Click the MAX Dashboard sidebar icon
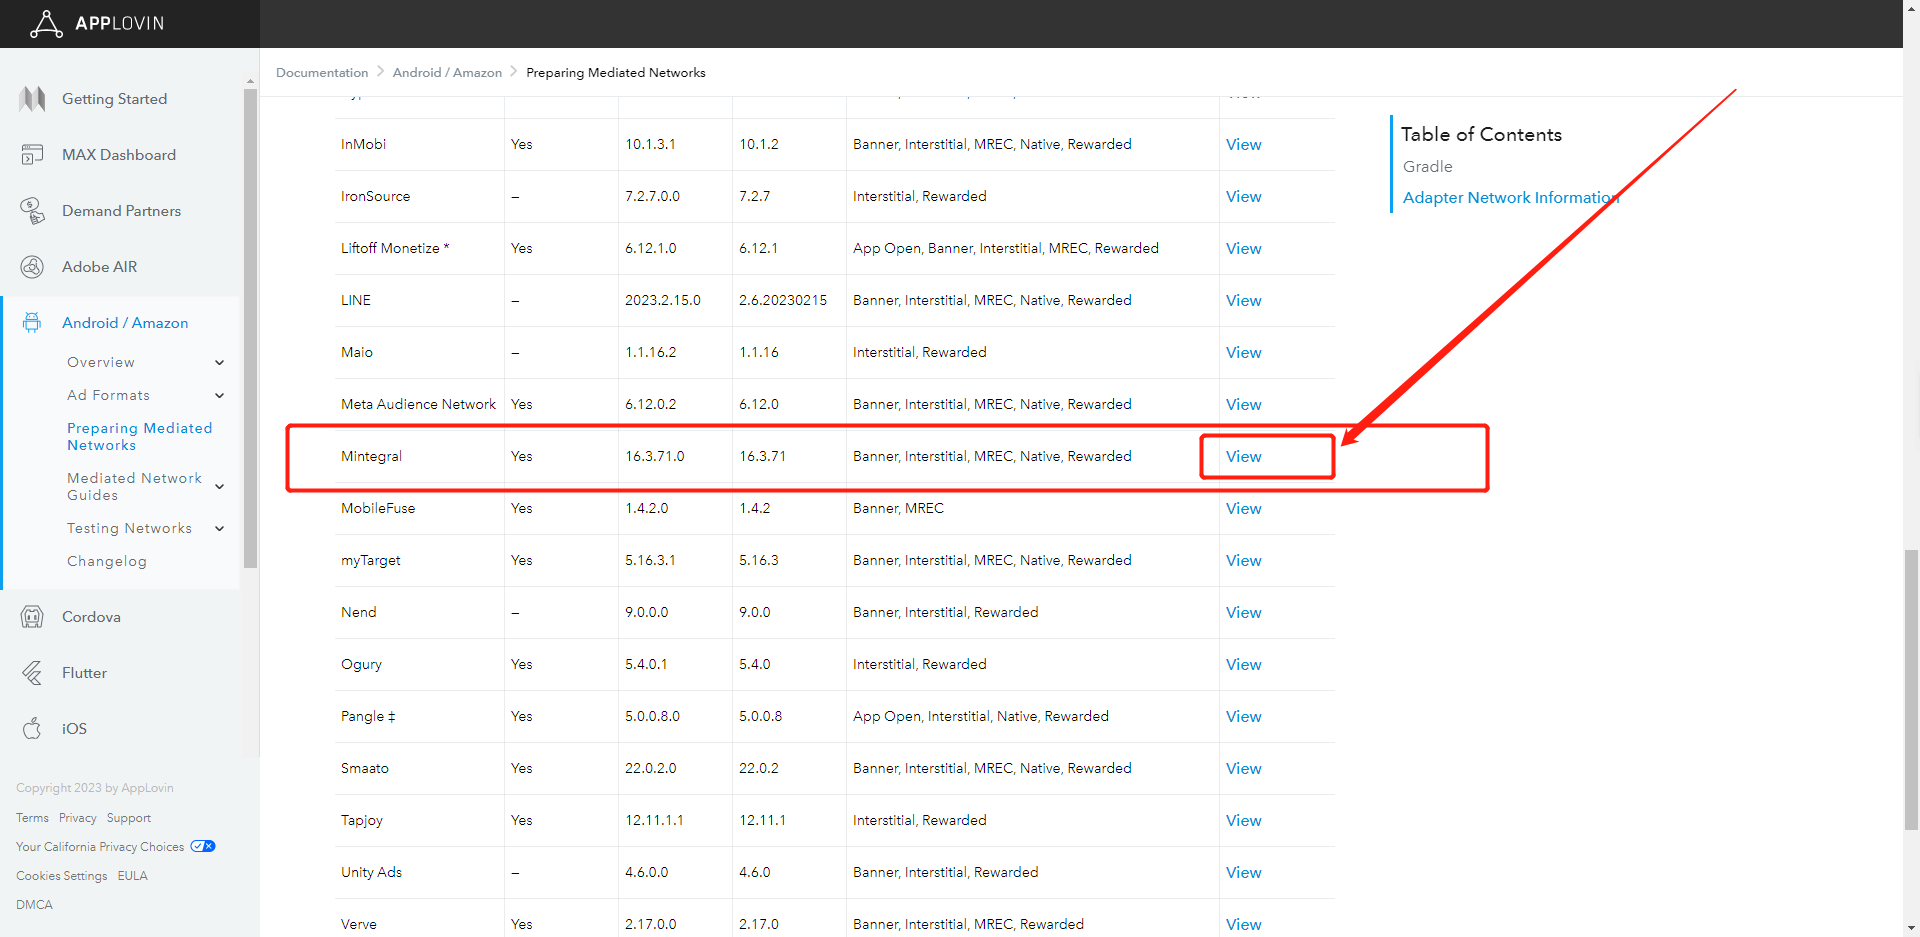 [x=32, y=155]
